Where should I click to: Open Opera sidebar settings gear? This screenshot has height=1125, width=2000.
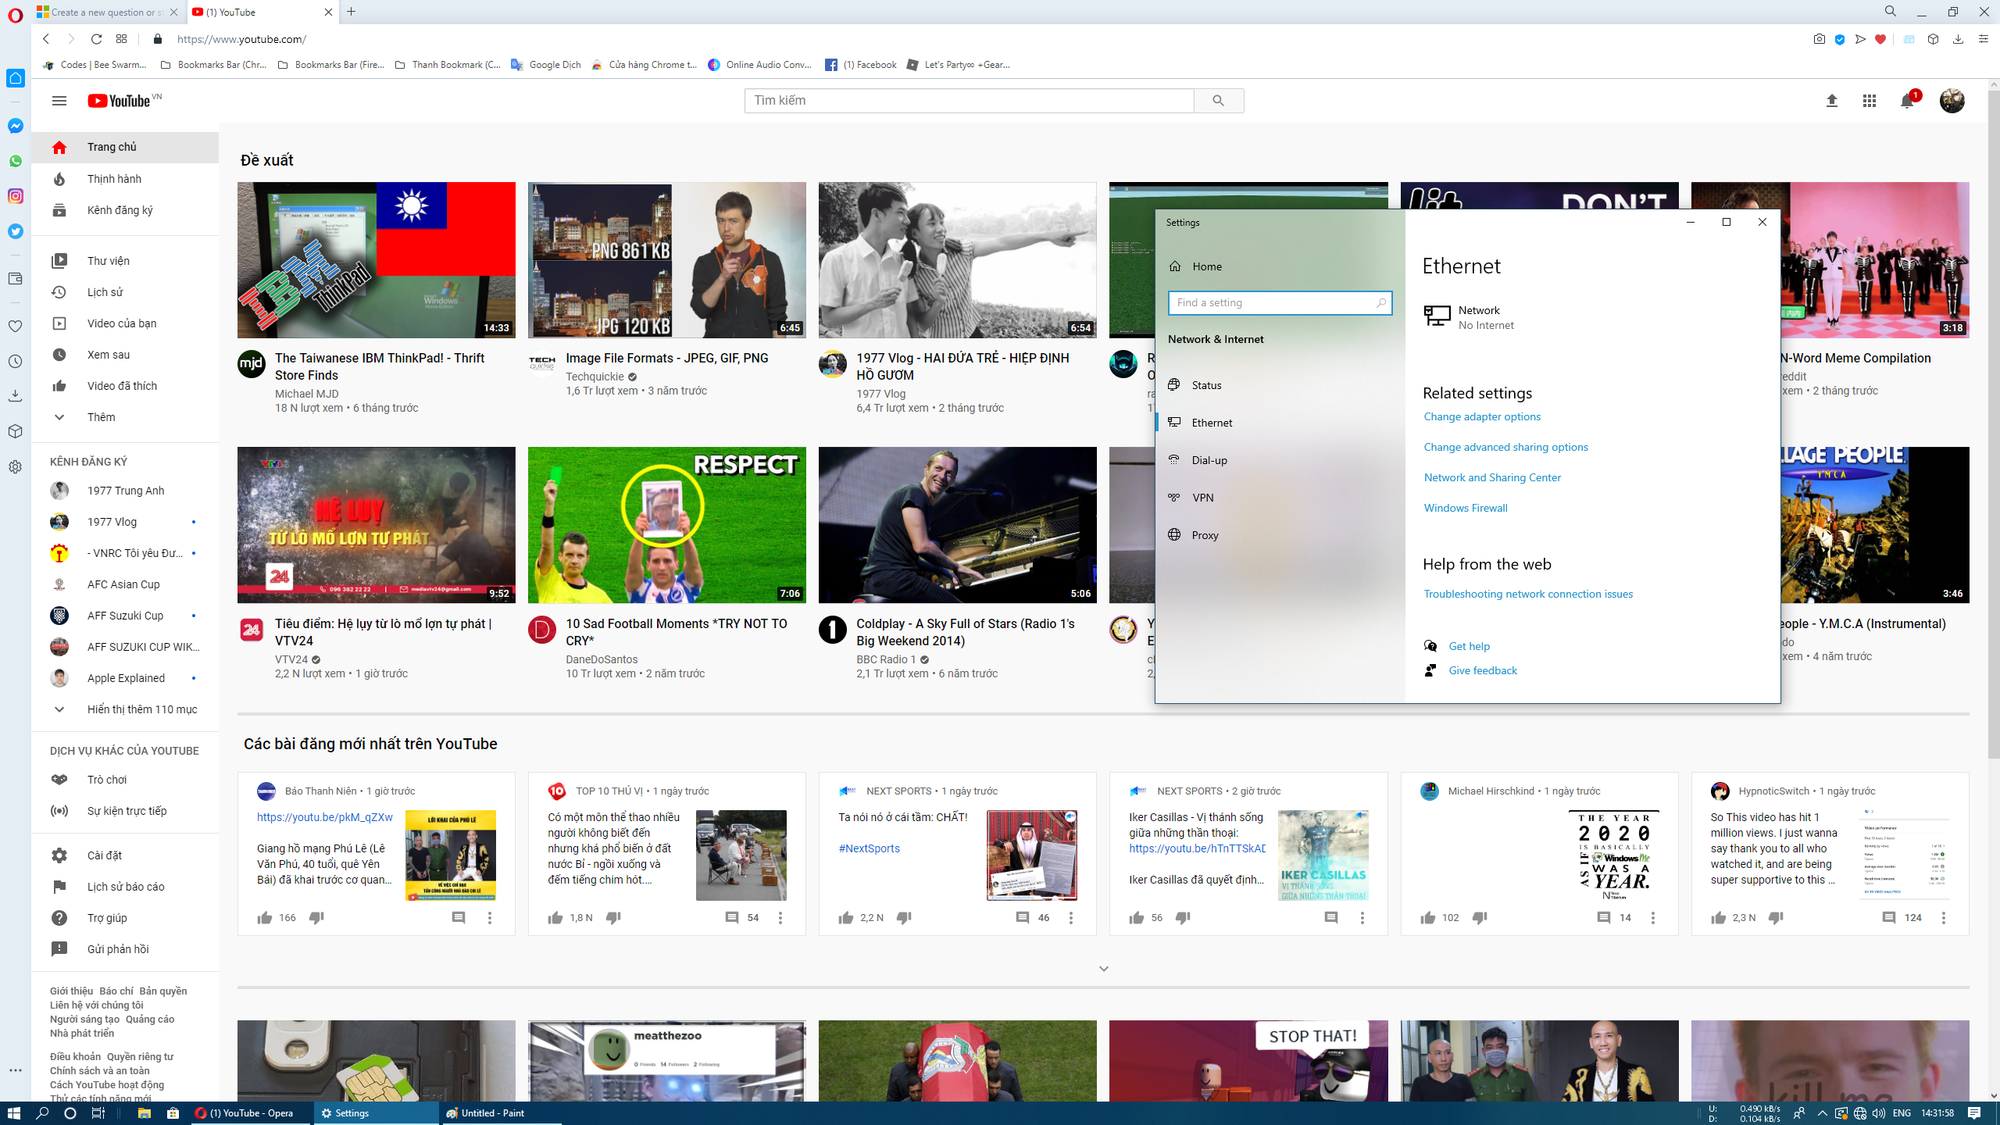(15, 467)
